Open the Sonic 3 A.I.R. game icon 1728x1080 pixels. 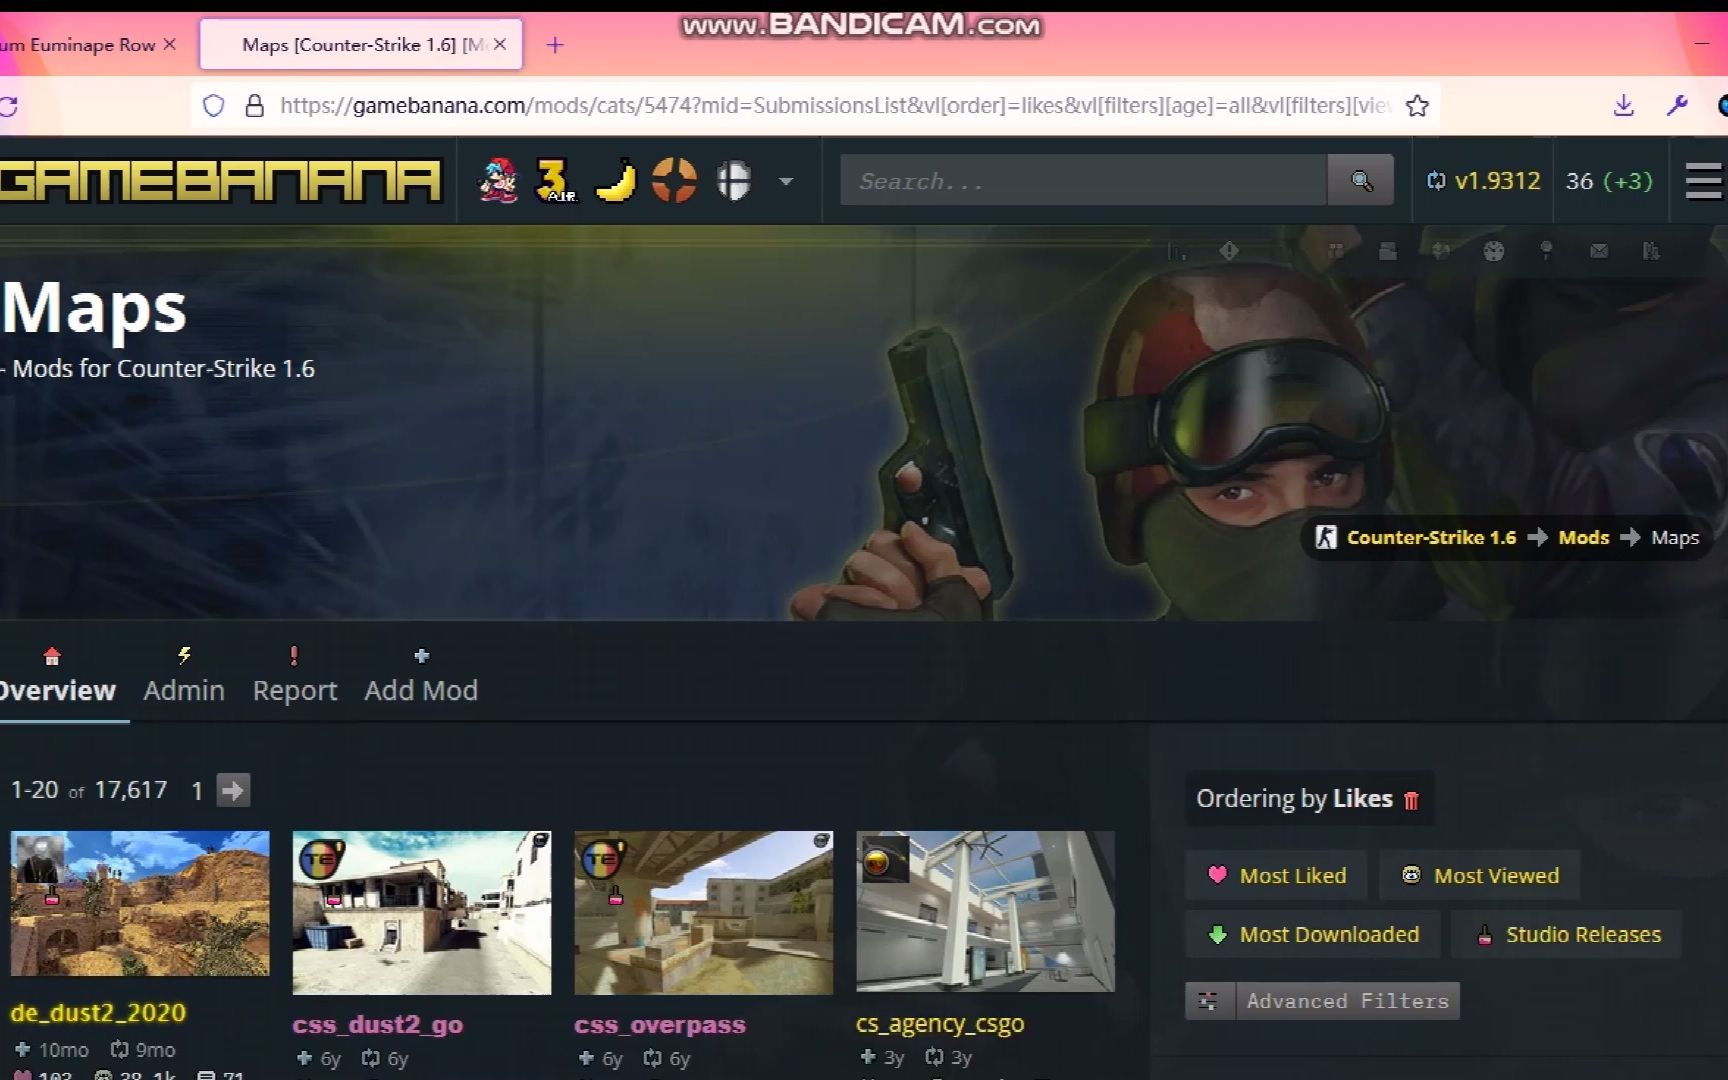coord(556,181)
